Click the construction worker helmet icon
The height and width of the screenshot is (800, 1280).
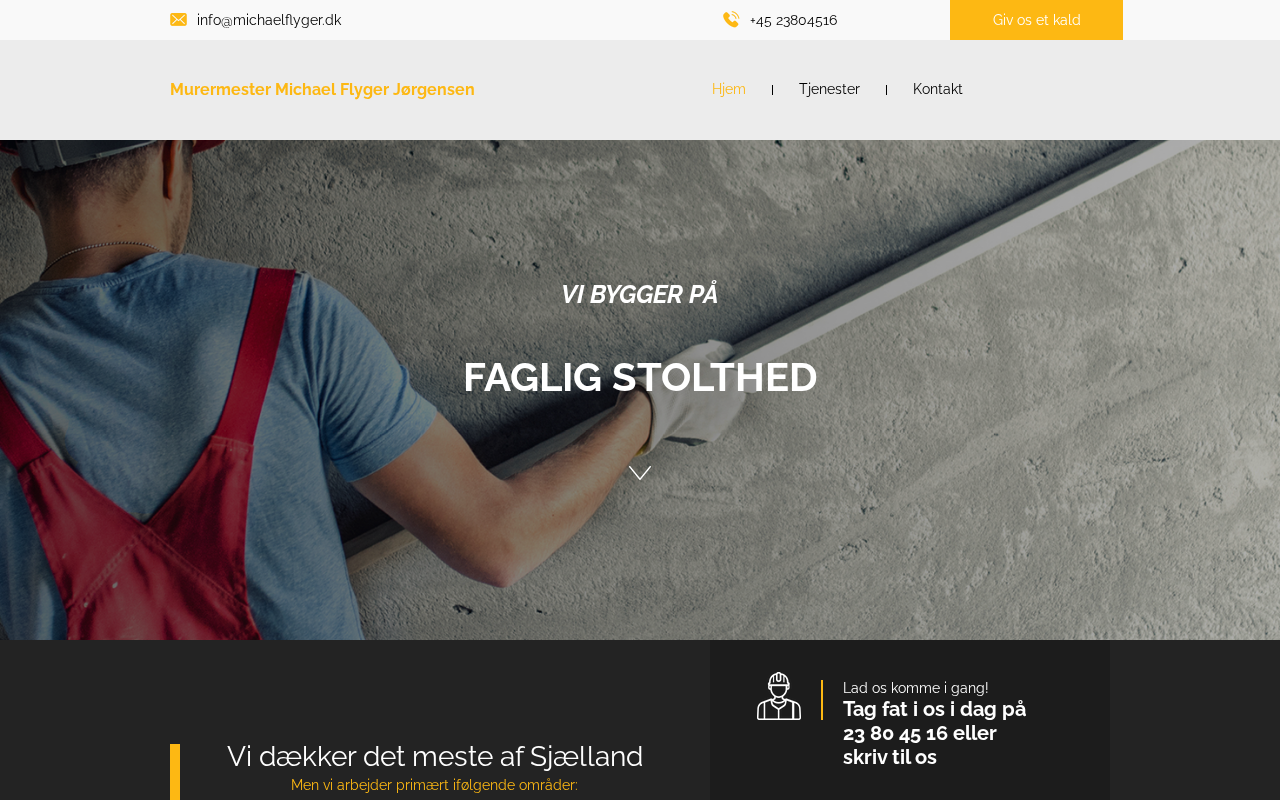779,696
